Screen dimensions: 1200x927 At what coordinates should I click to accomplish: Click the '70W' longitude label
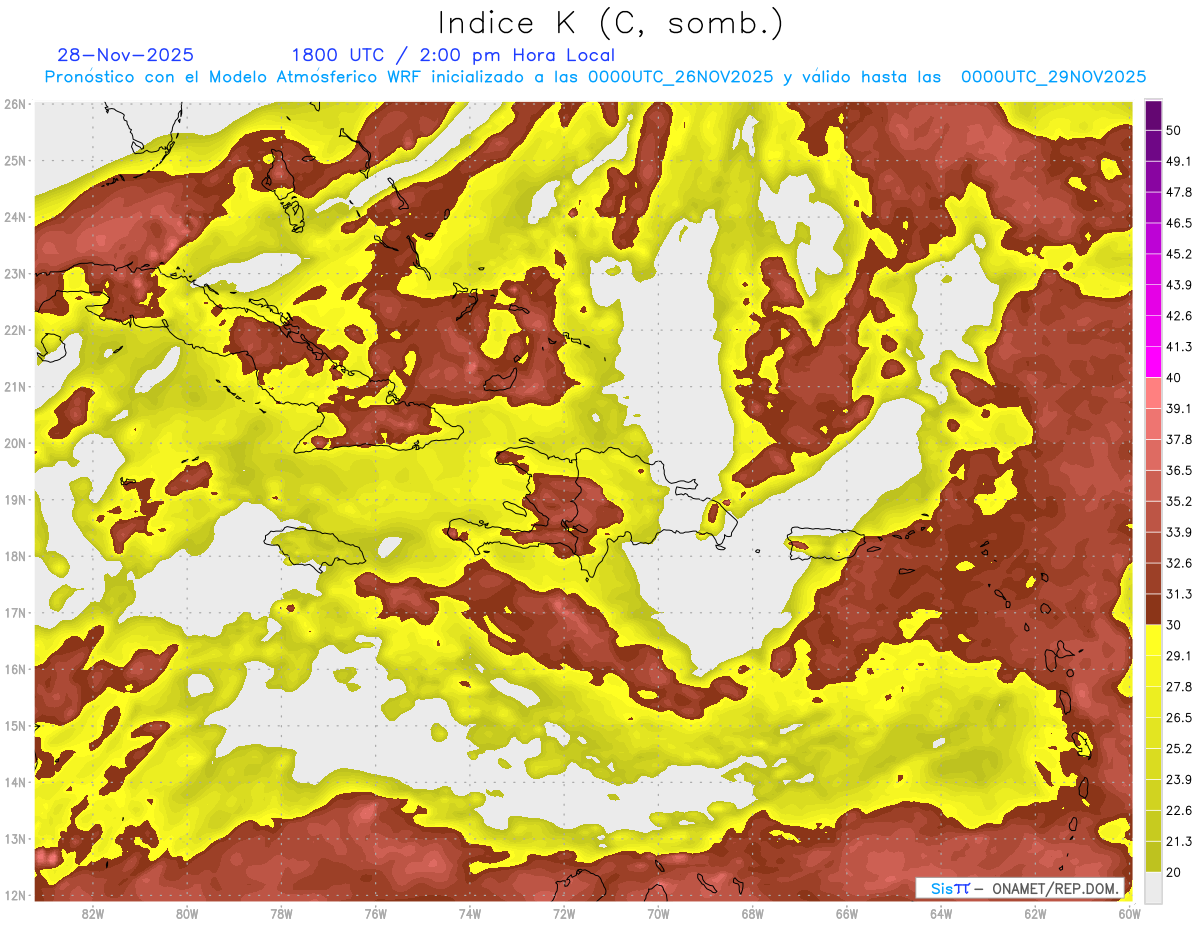658,913
